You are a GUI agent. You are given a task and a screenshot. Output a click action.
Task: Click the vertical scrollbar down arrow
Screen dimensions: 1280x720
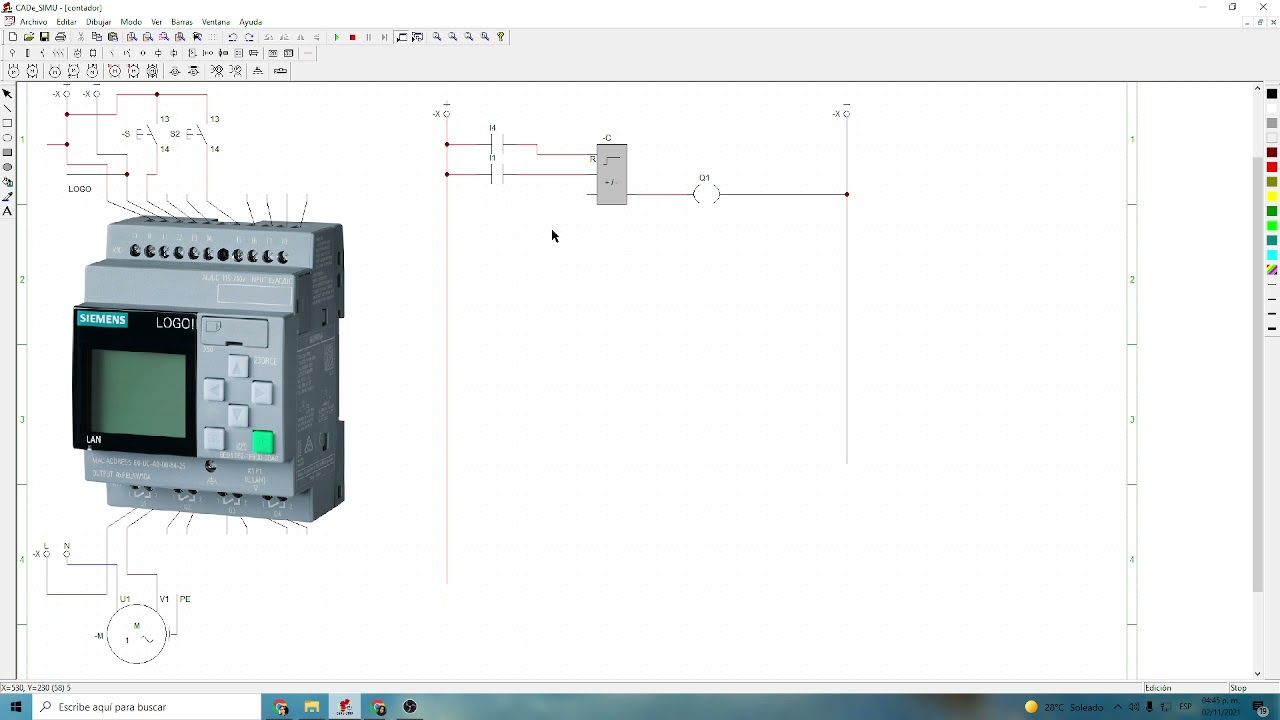click(x=1258, y=674)
